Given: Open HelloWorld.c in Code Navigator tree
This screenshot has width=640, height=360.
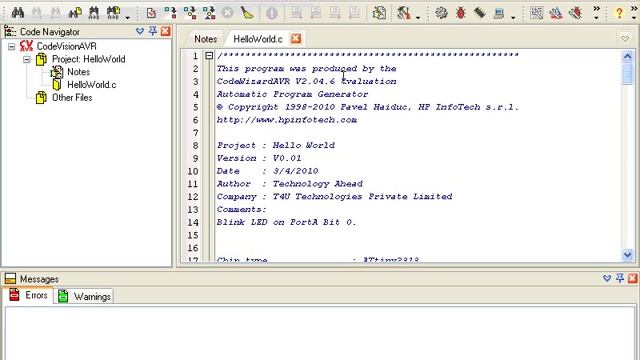Looking at the screenshot, I should [x=91, y=85].
